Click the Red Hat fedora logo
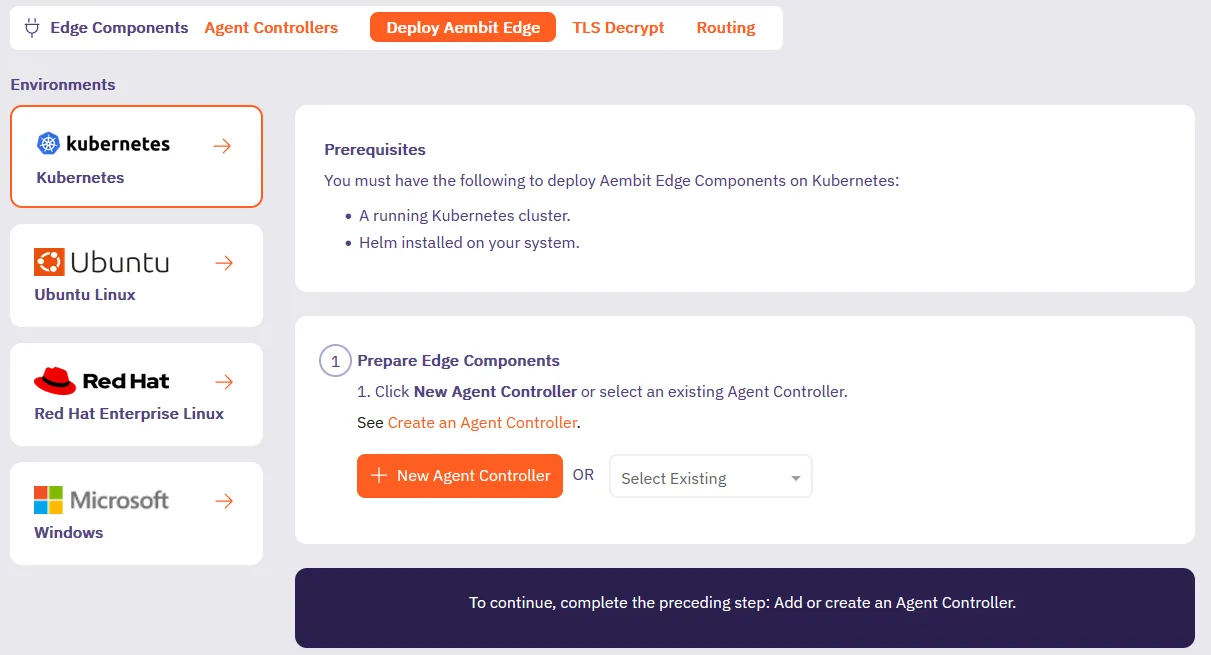Image resolution: width=1211 pixels, height=655 pixels. tap(55, 381)
